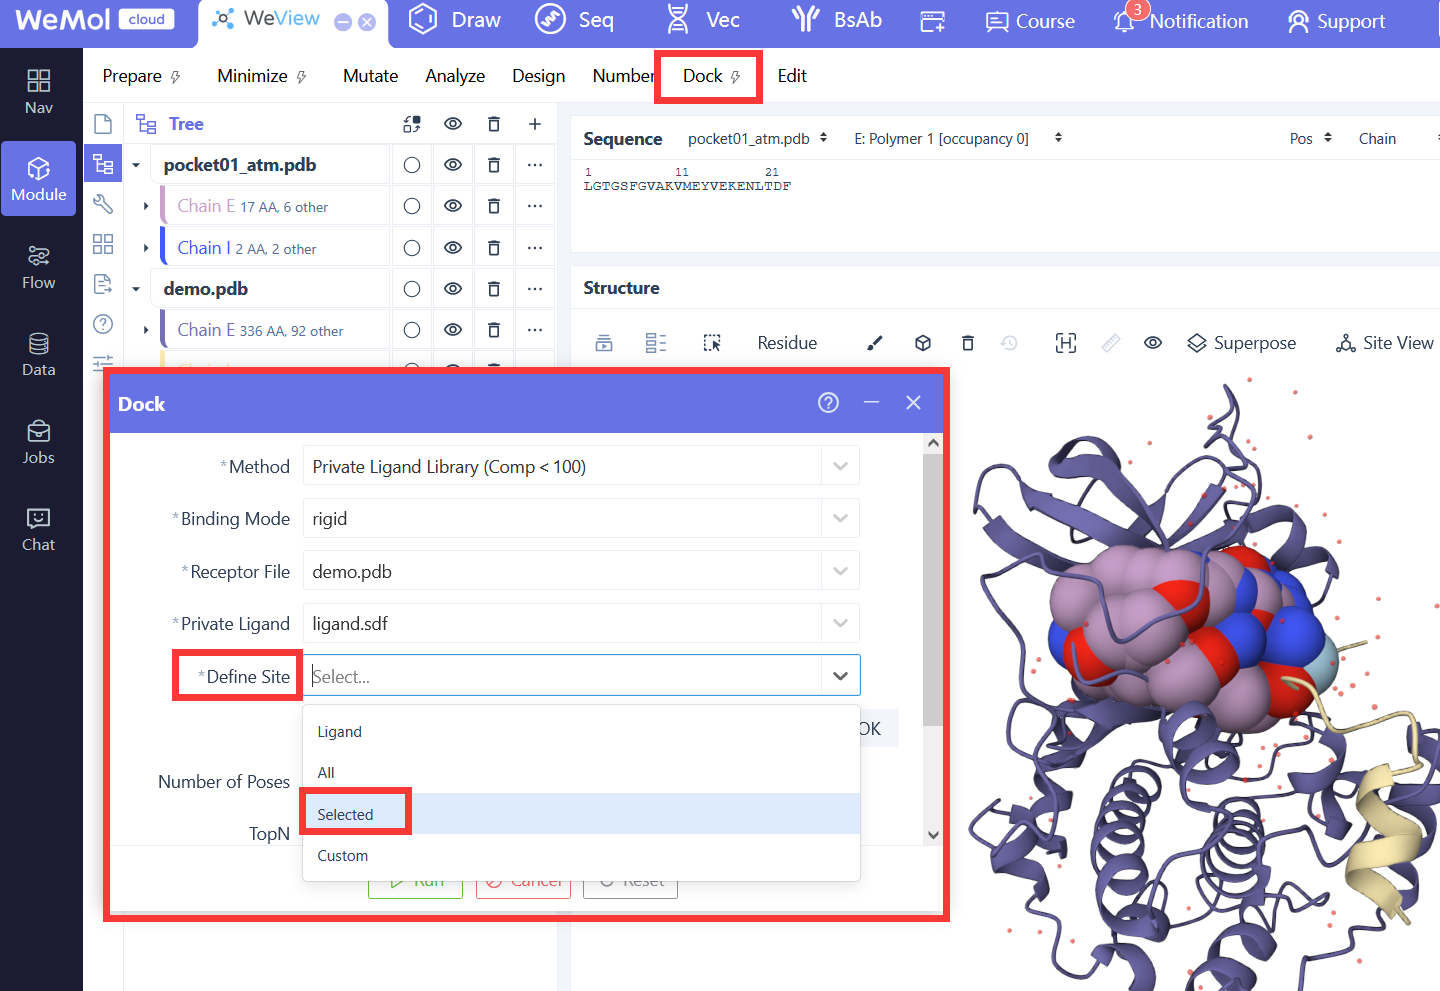Click the brush icon in Structure toolbar
The image size is (1440, 991).
(x=875, y=343)
